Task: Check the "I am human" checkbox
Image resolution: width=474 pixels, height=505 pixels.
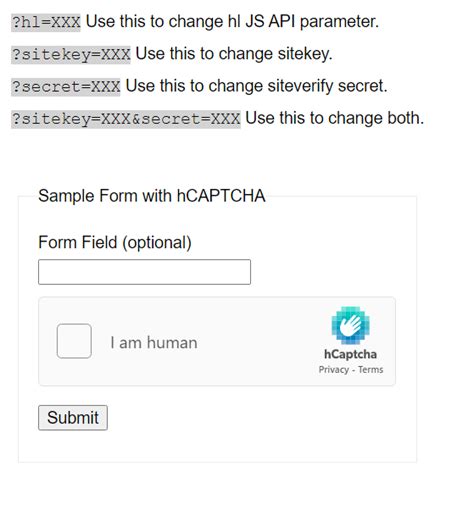Action: [x=74, y=341]
